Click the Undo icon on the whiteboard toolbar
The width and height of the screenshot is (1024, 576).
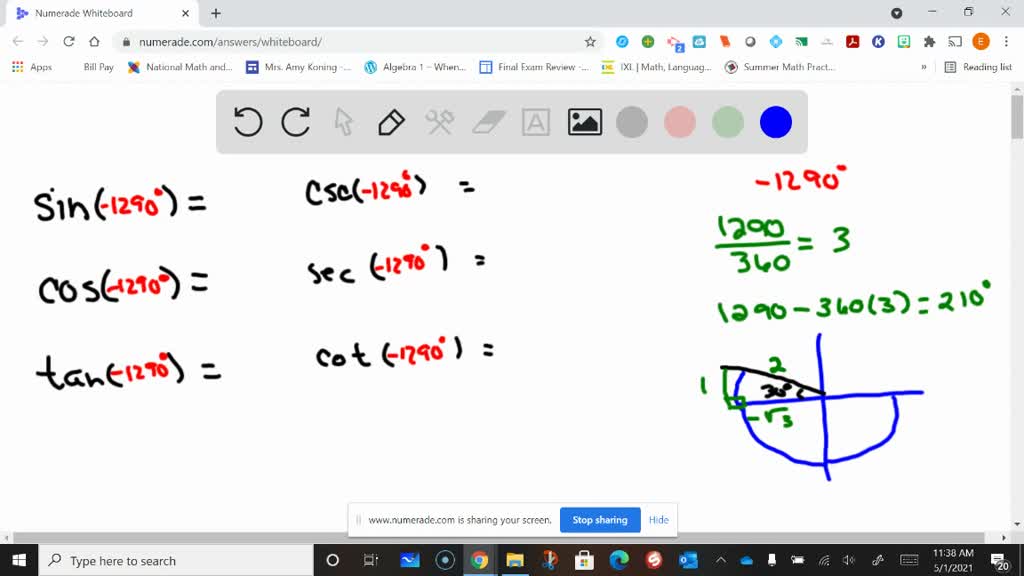point(247,122)
